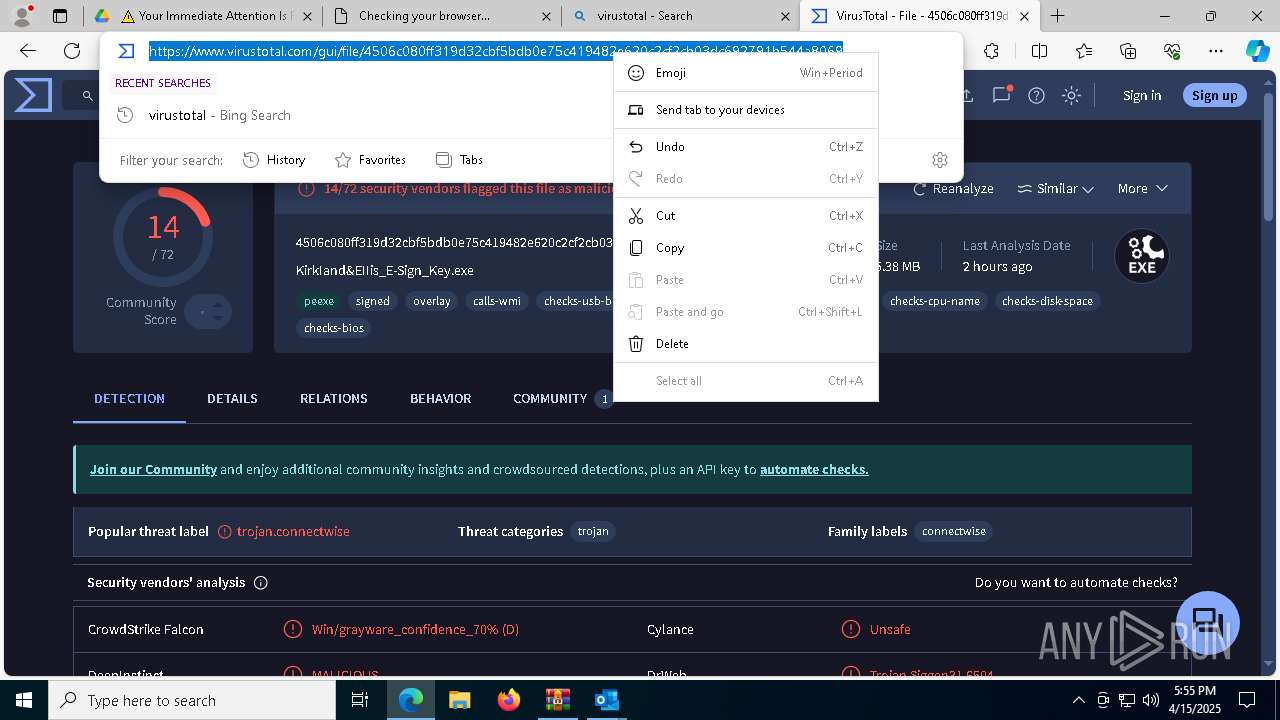
Task: Select Emoji in the context menu
Action: (x=746, y=73)
